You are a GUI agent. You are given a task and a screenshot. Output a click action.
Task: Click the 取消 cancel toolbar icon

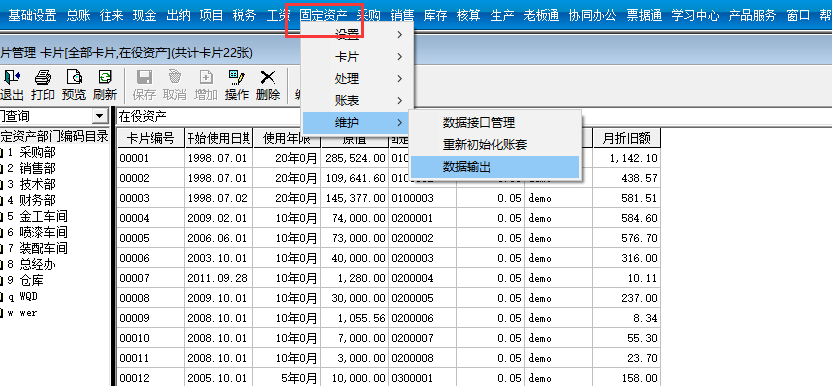(175, 85)
